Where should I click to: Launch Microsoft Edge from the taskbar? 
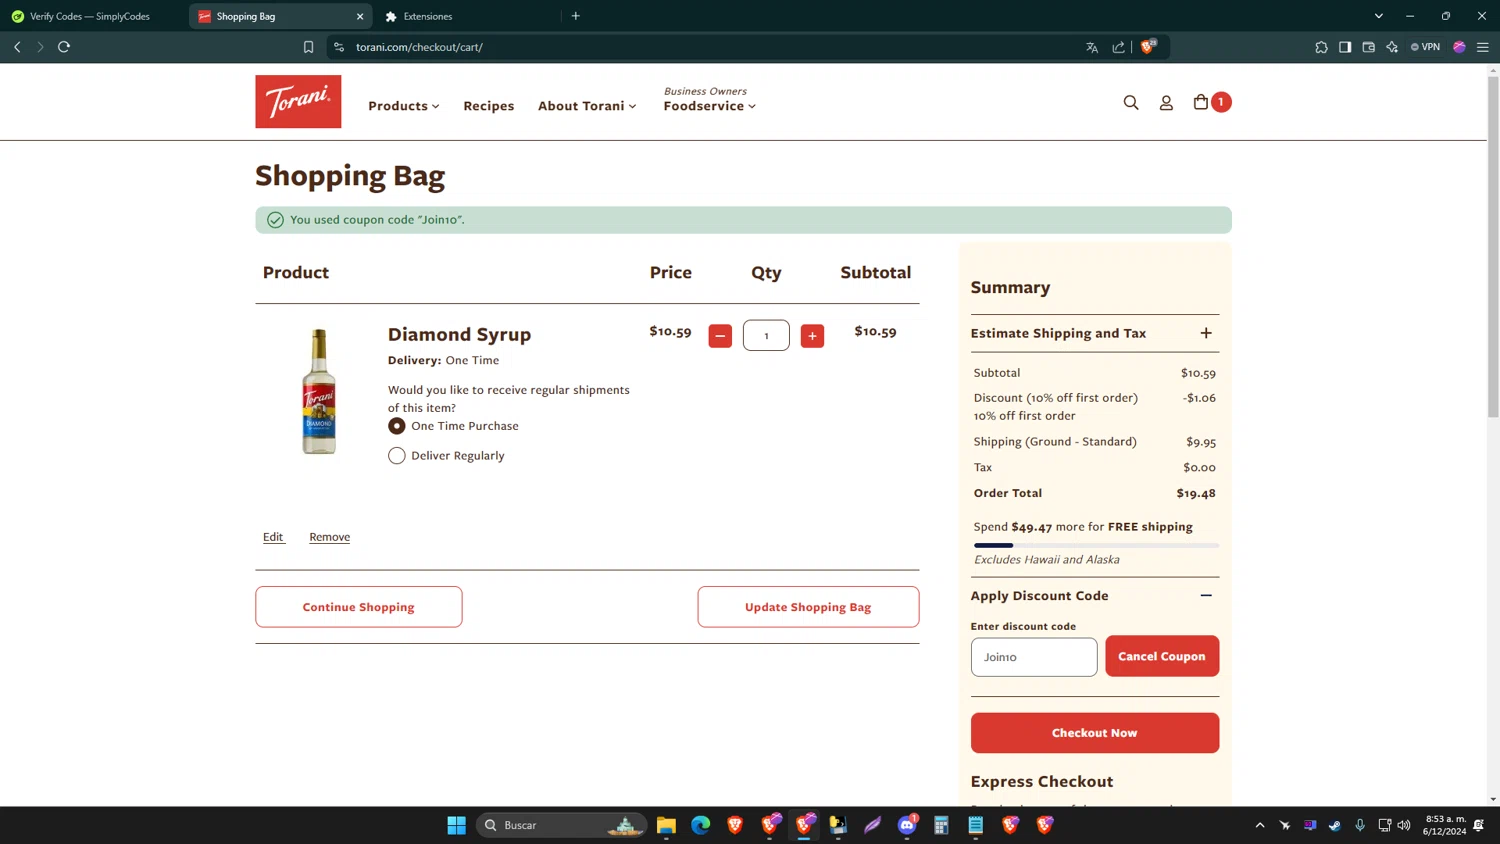coord(700,825)
